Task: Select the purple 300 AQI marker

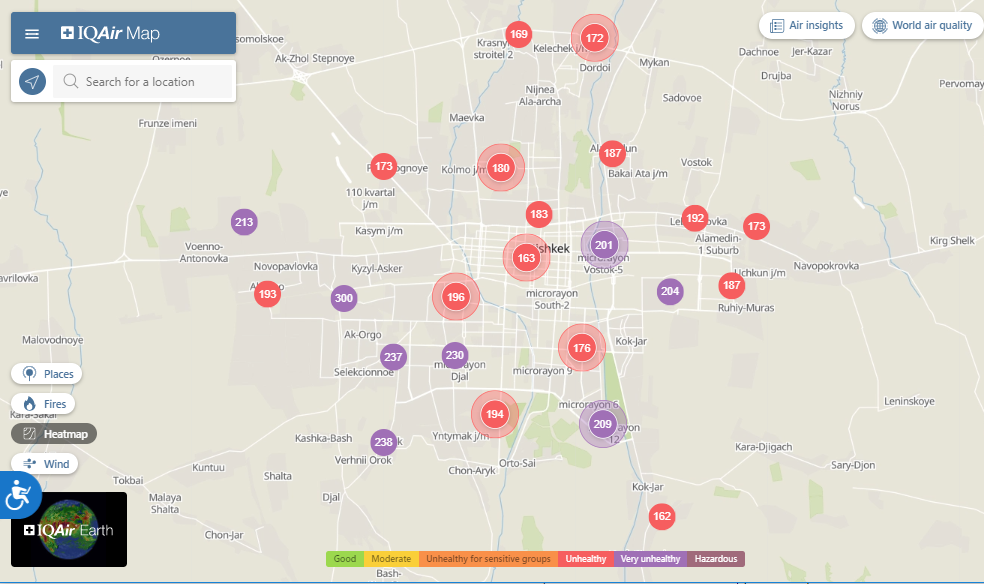Action: (x=344, y=298)
